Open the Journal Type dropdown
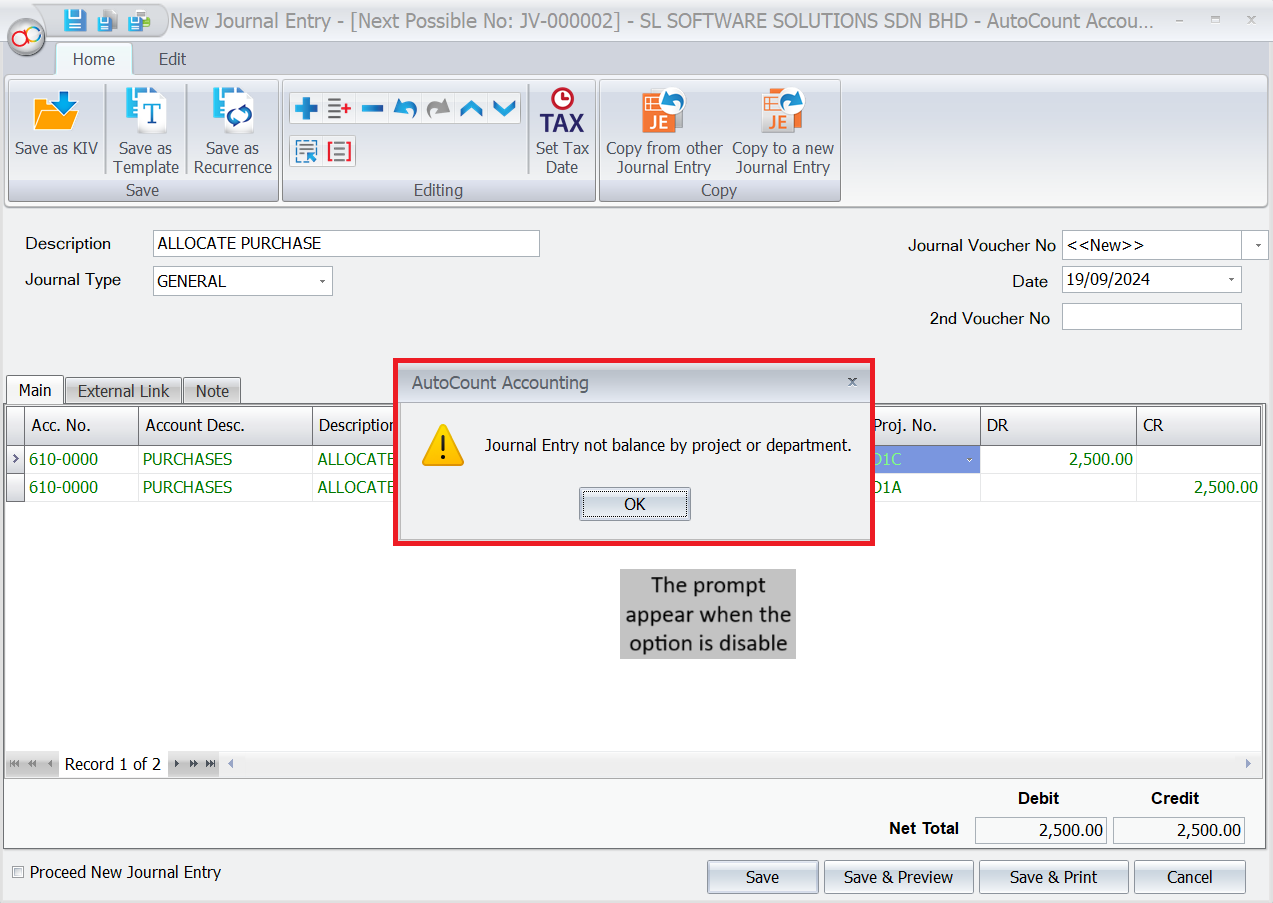 [x=322, y=282]
